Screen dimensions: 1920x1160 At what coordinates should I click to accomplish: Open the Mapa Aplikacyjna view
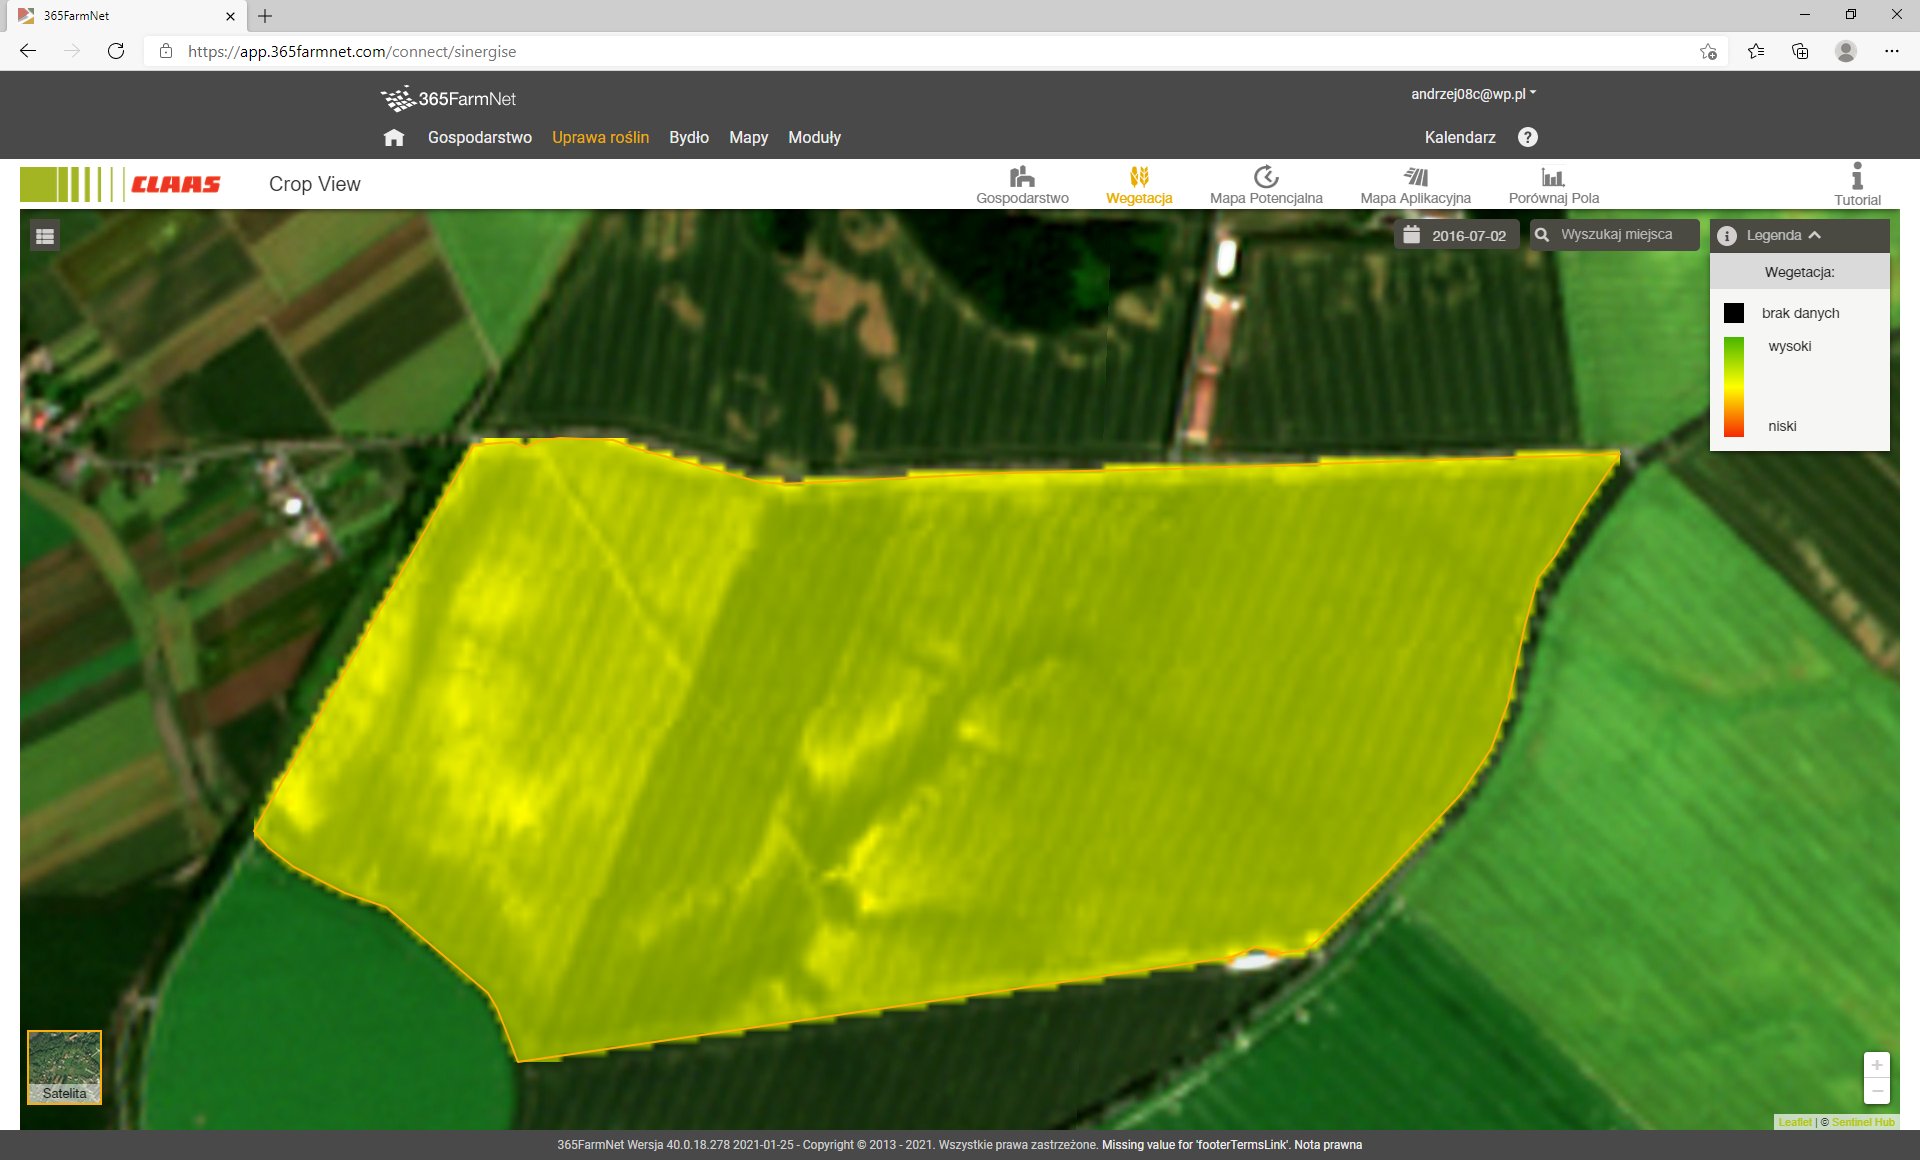tap(1415, 178)
